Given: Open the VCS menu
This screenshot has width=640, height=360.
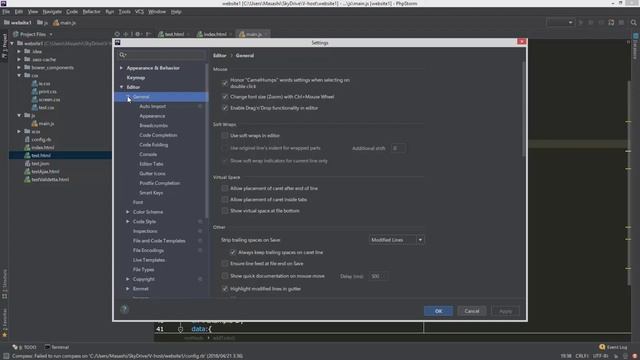Looking at the screenshot, I should (x=139, y=11).
